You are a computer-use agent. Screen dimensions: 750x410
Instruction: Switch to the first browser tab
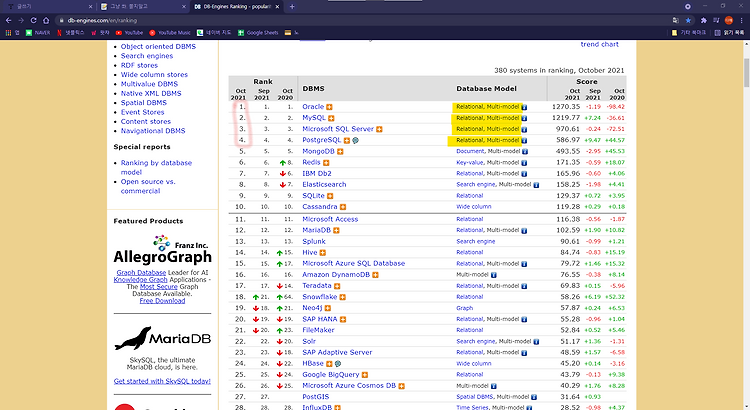48,7
